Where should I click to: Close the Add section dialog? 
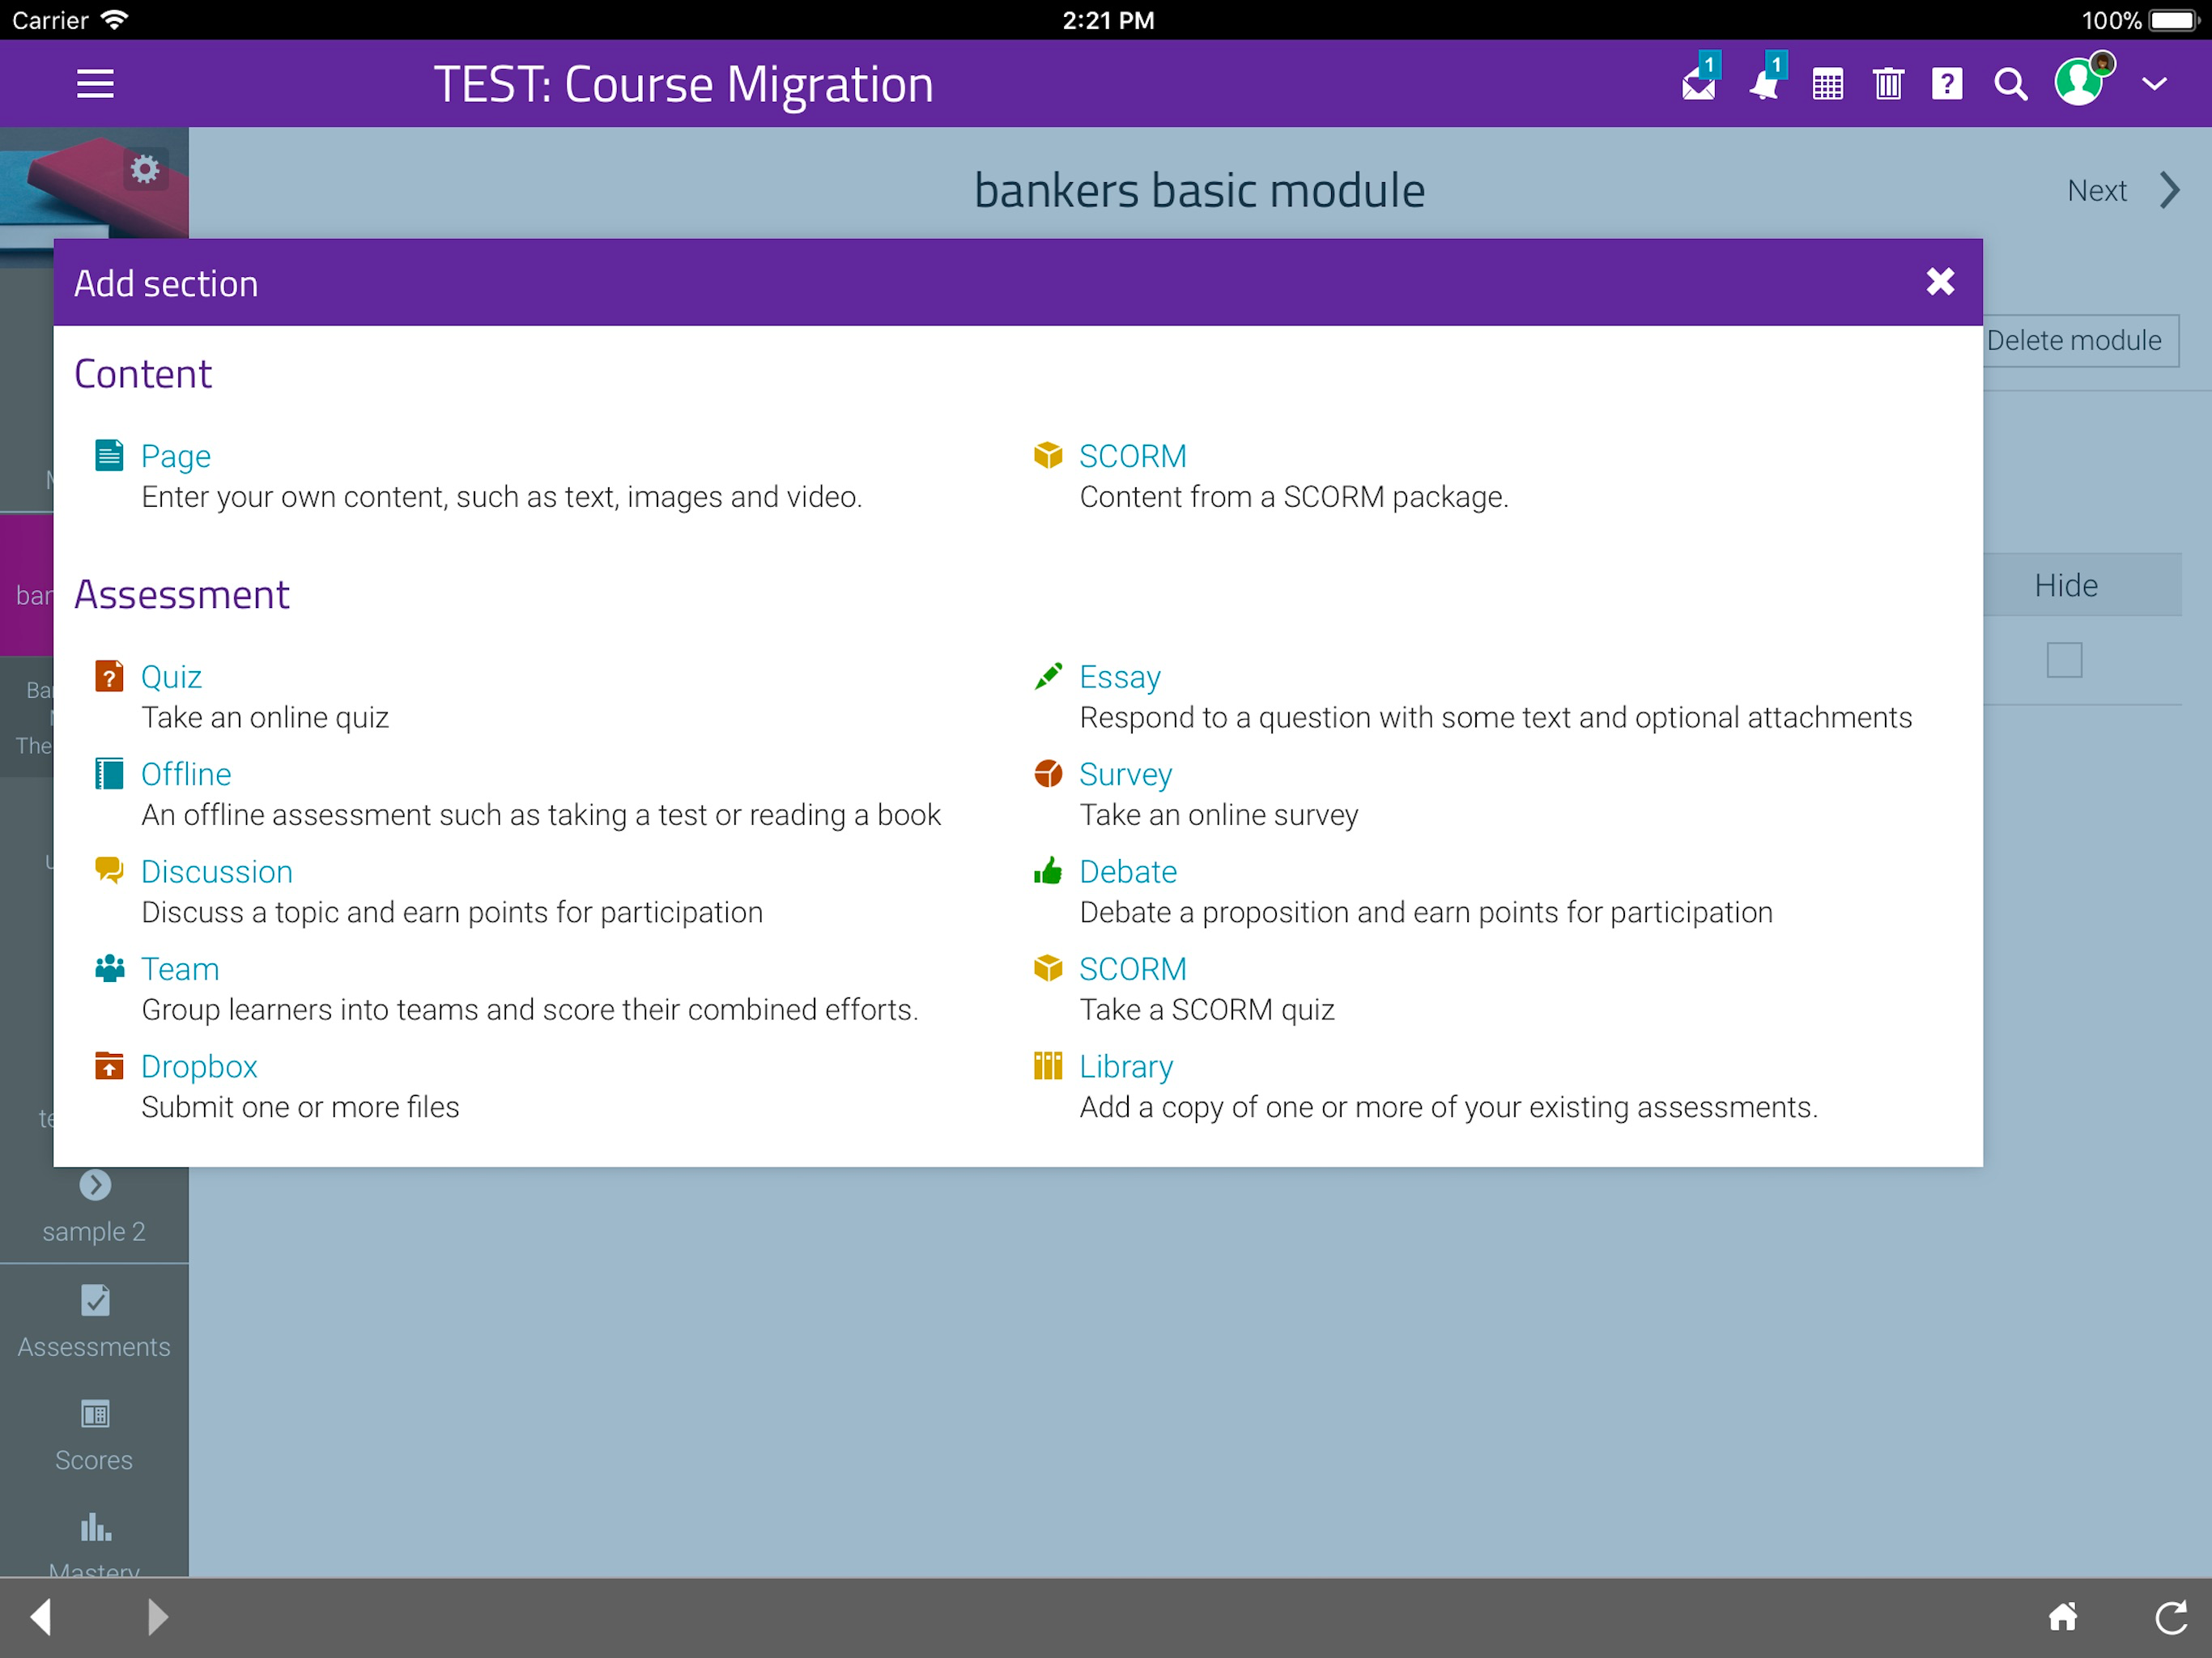[x=1939, y=283]
